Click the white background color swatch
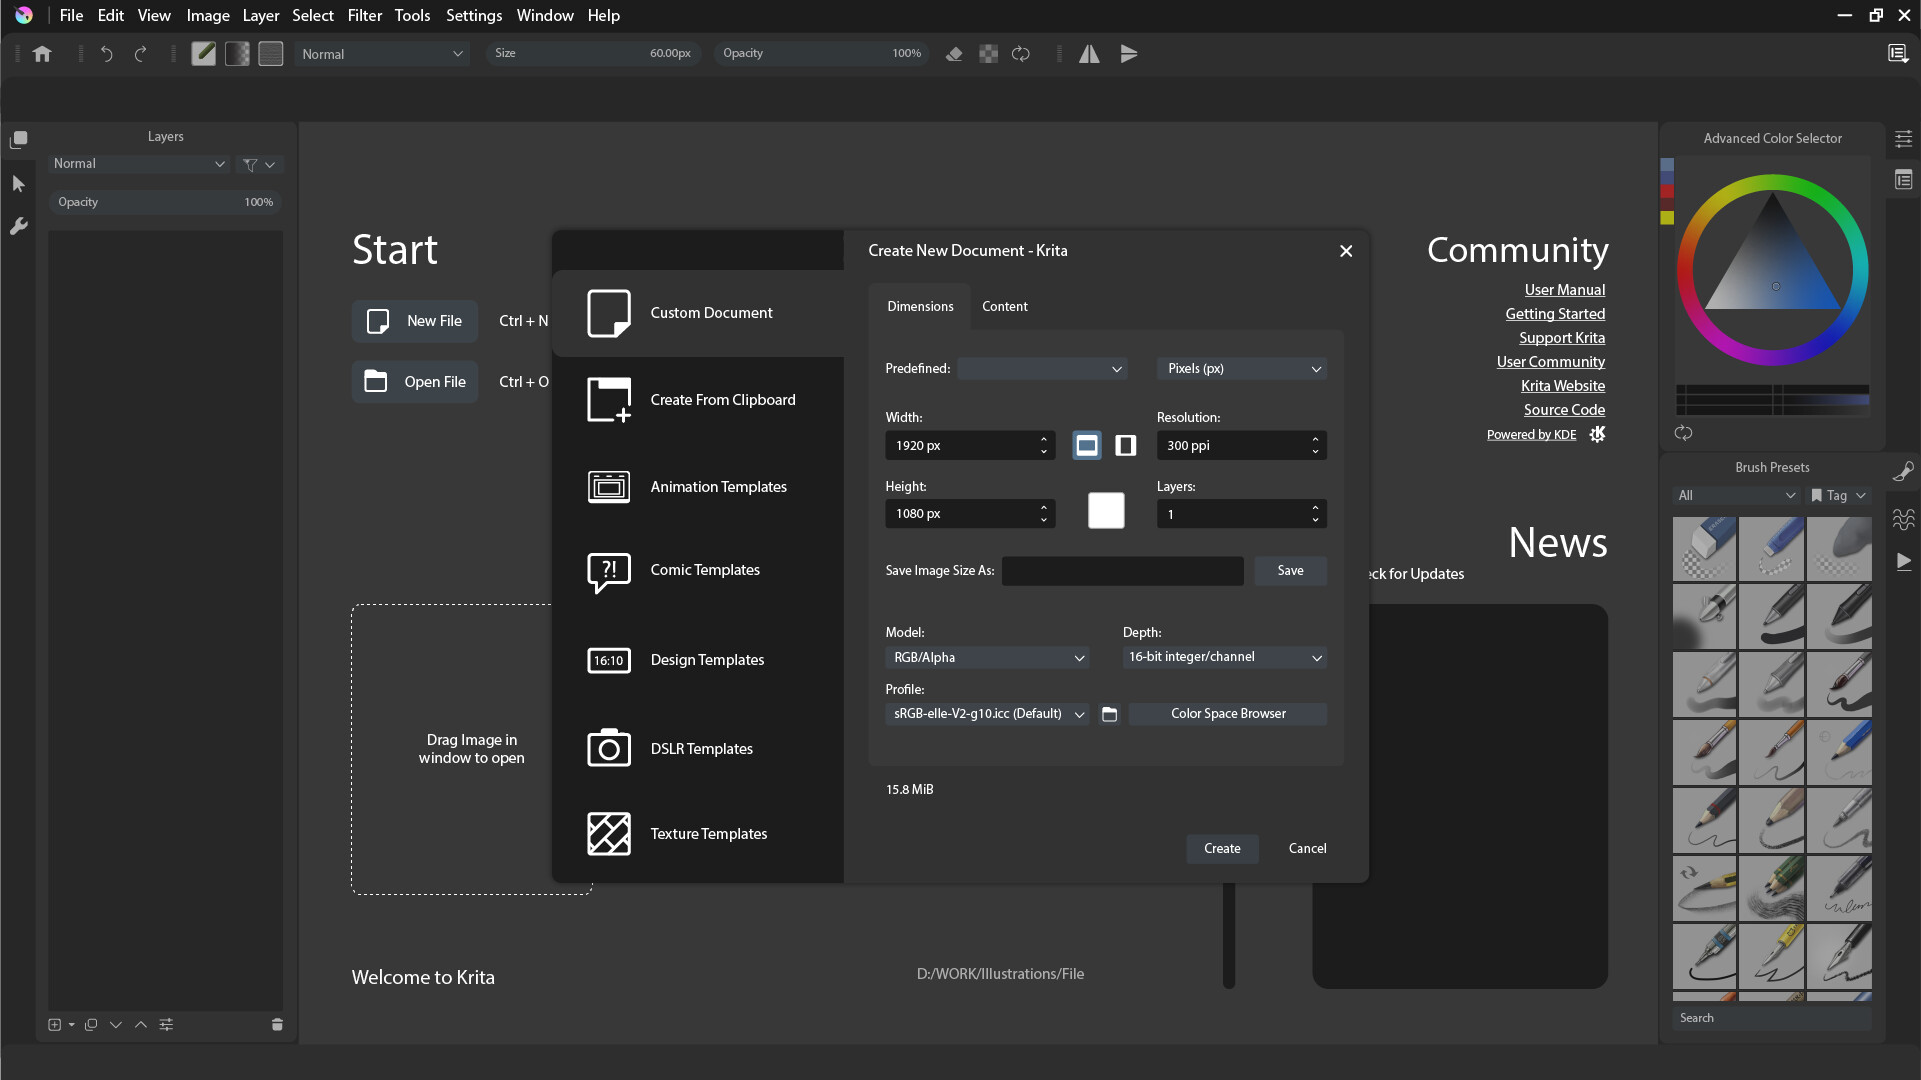 click(x=1106, y=511)
